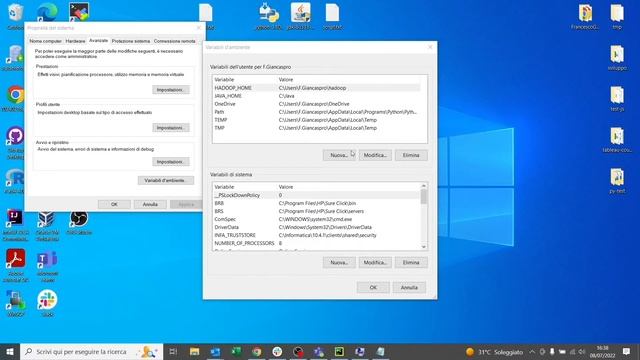Open the tmp folder on desktop

tap(617, 16)
